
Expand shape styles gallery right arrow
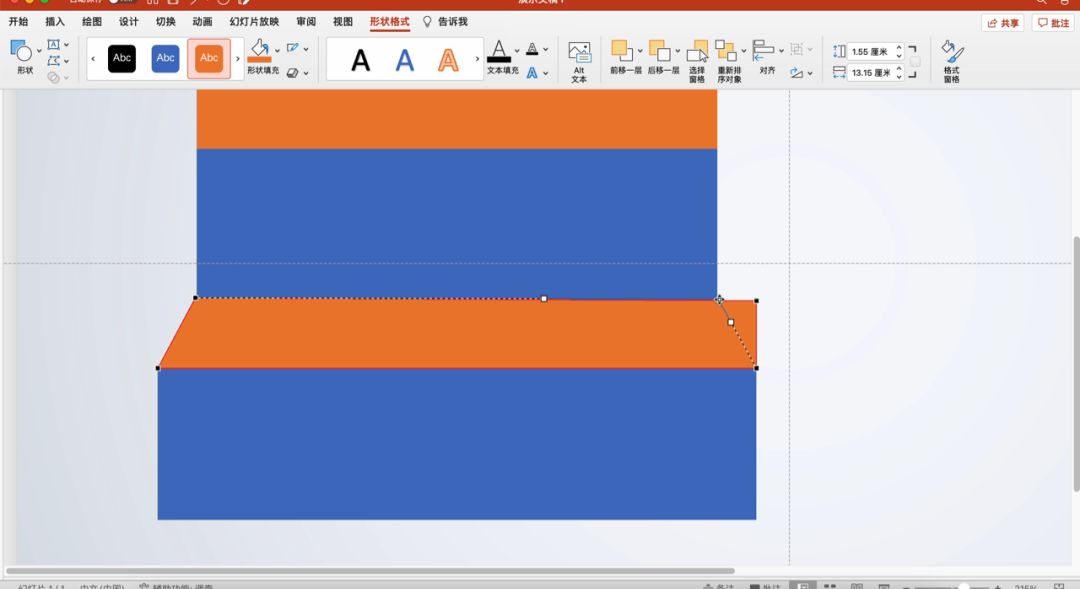[x=238, y=59]
